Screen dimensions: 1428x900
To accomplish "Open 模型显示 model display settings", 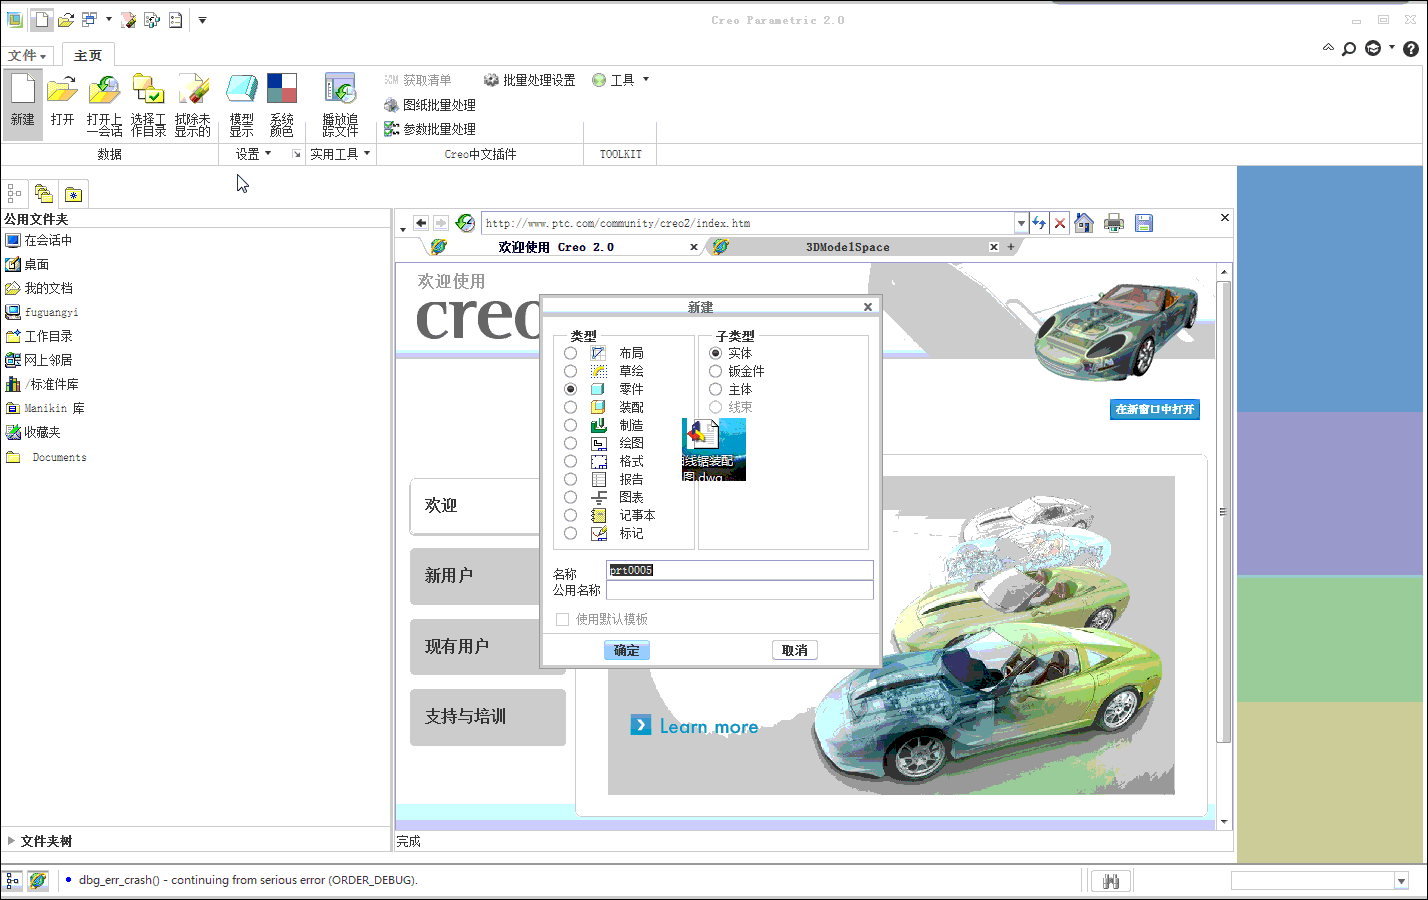I will (242, 103).
